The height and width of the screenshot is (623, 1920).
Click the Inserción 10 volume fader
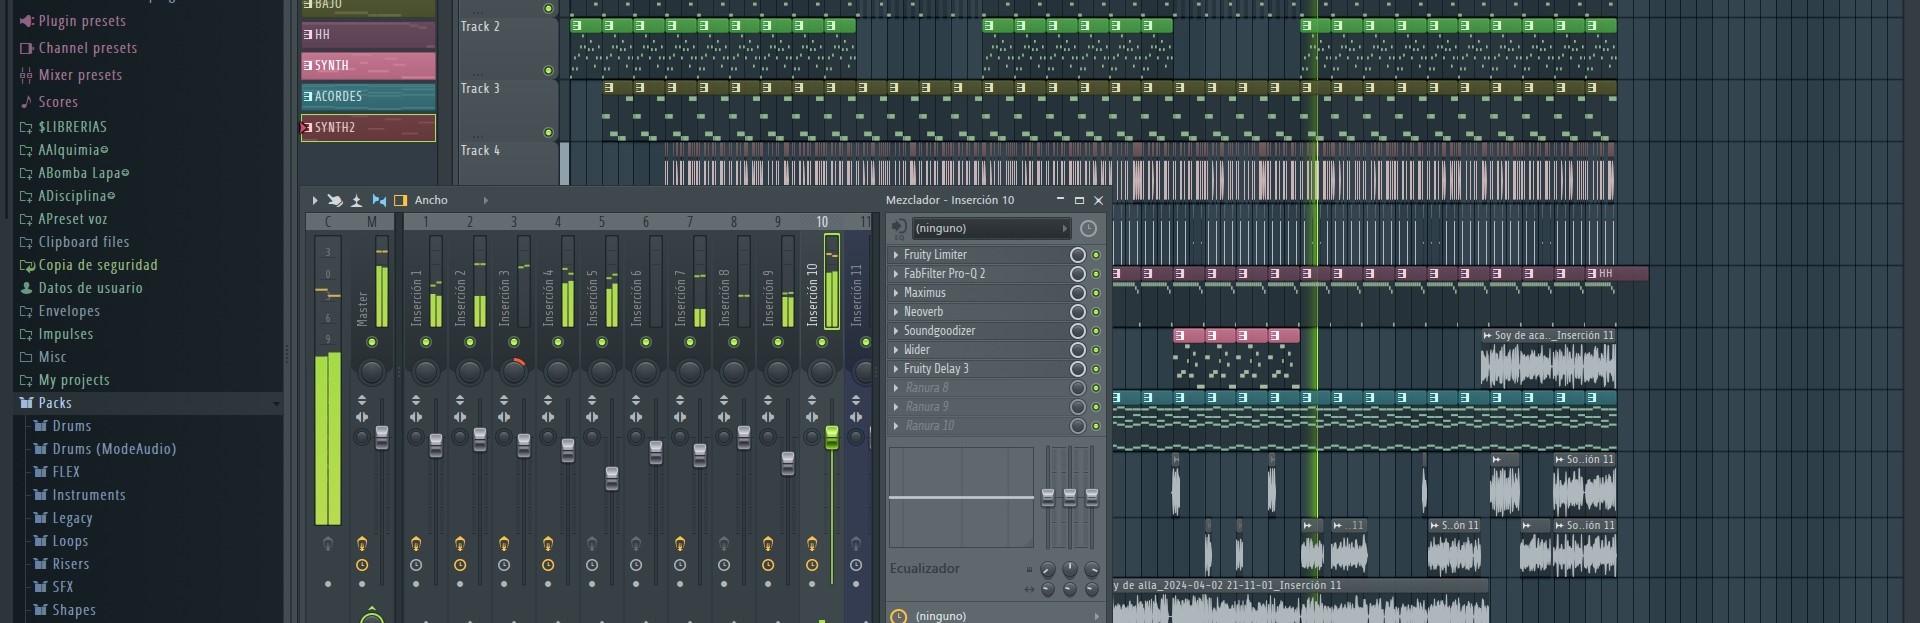832,437
